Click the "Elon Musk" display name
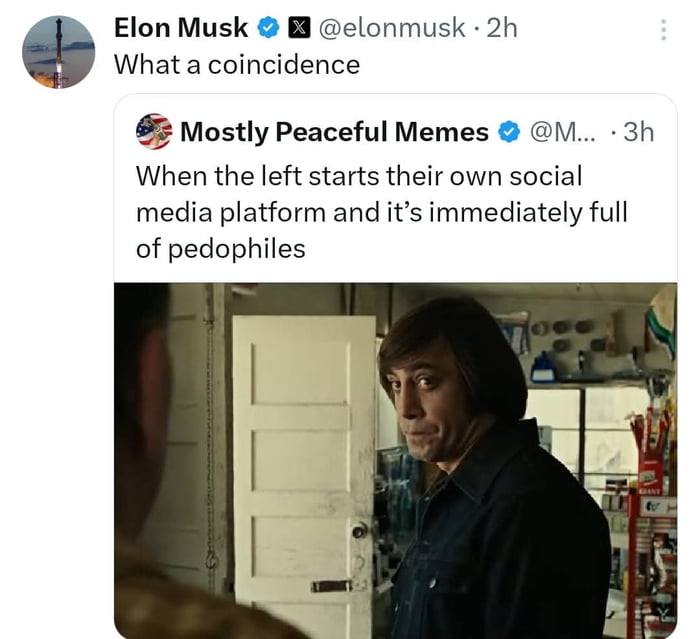700x639 pixels. pyautogui.click(x=181, y=29)
